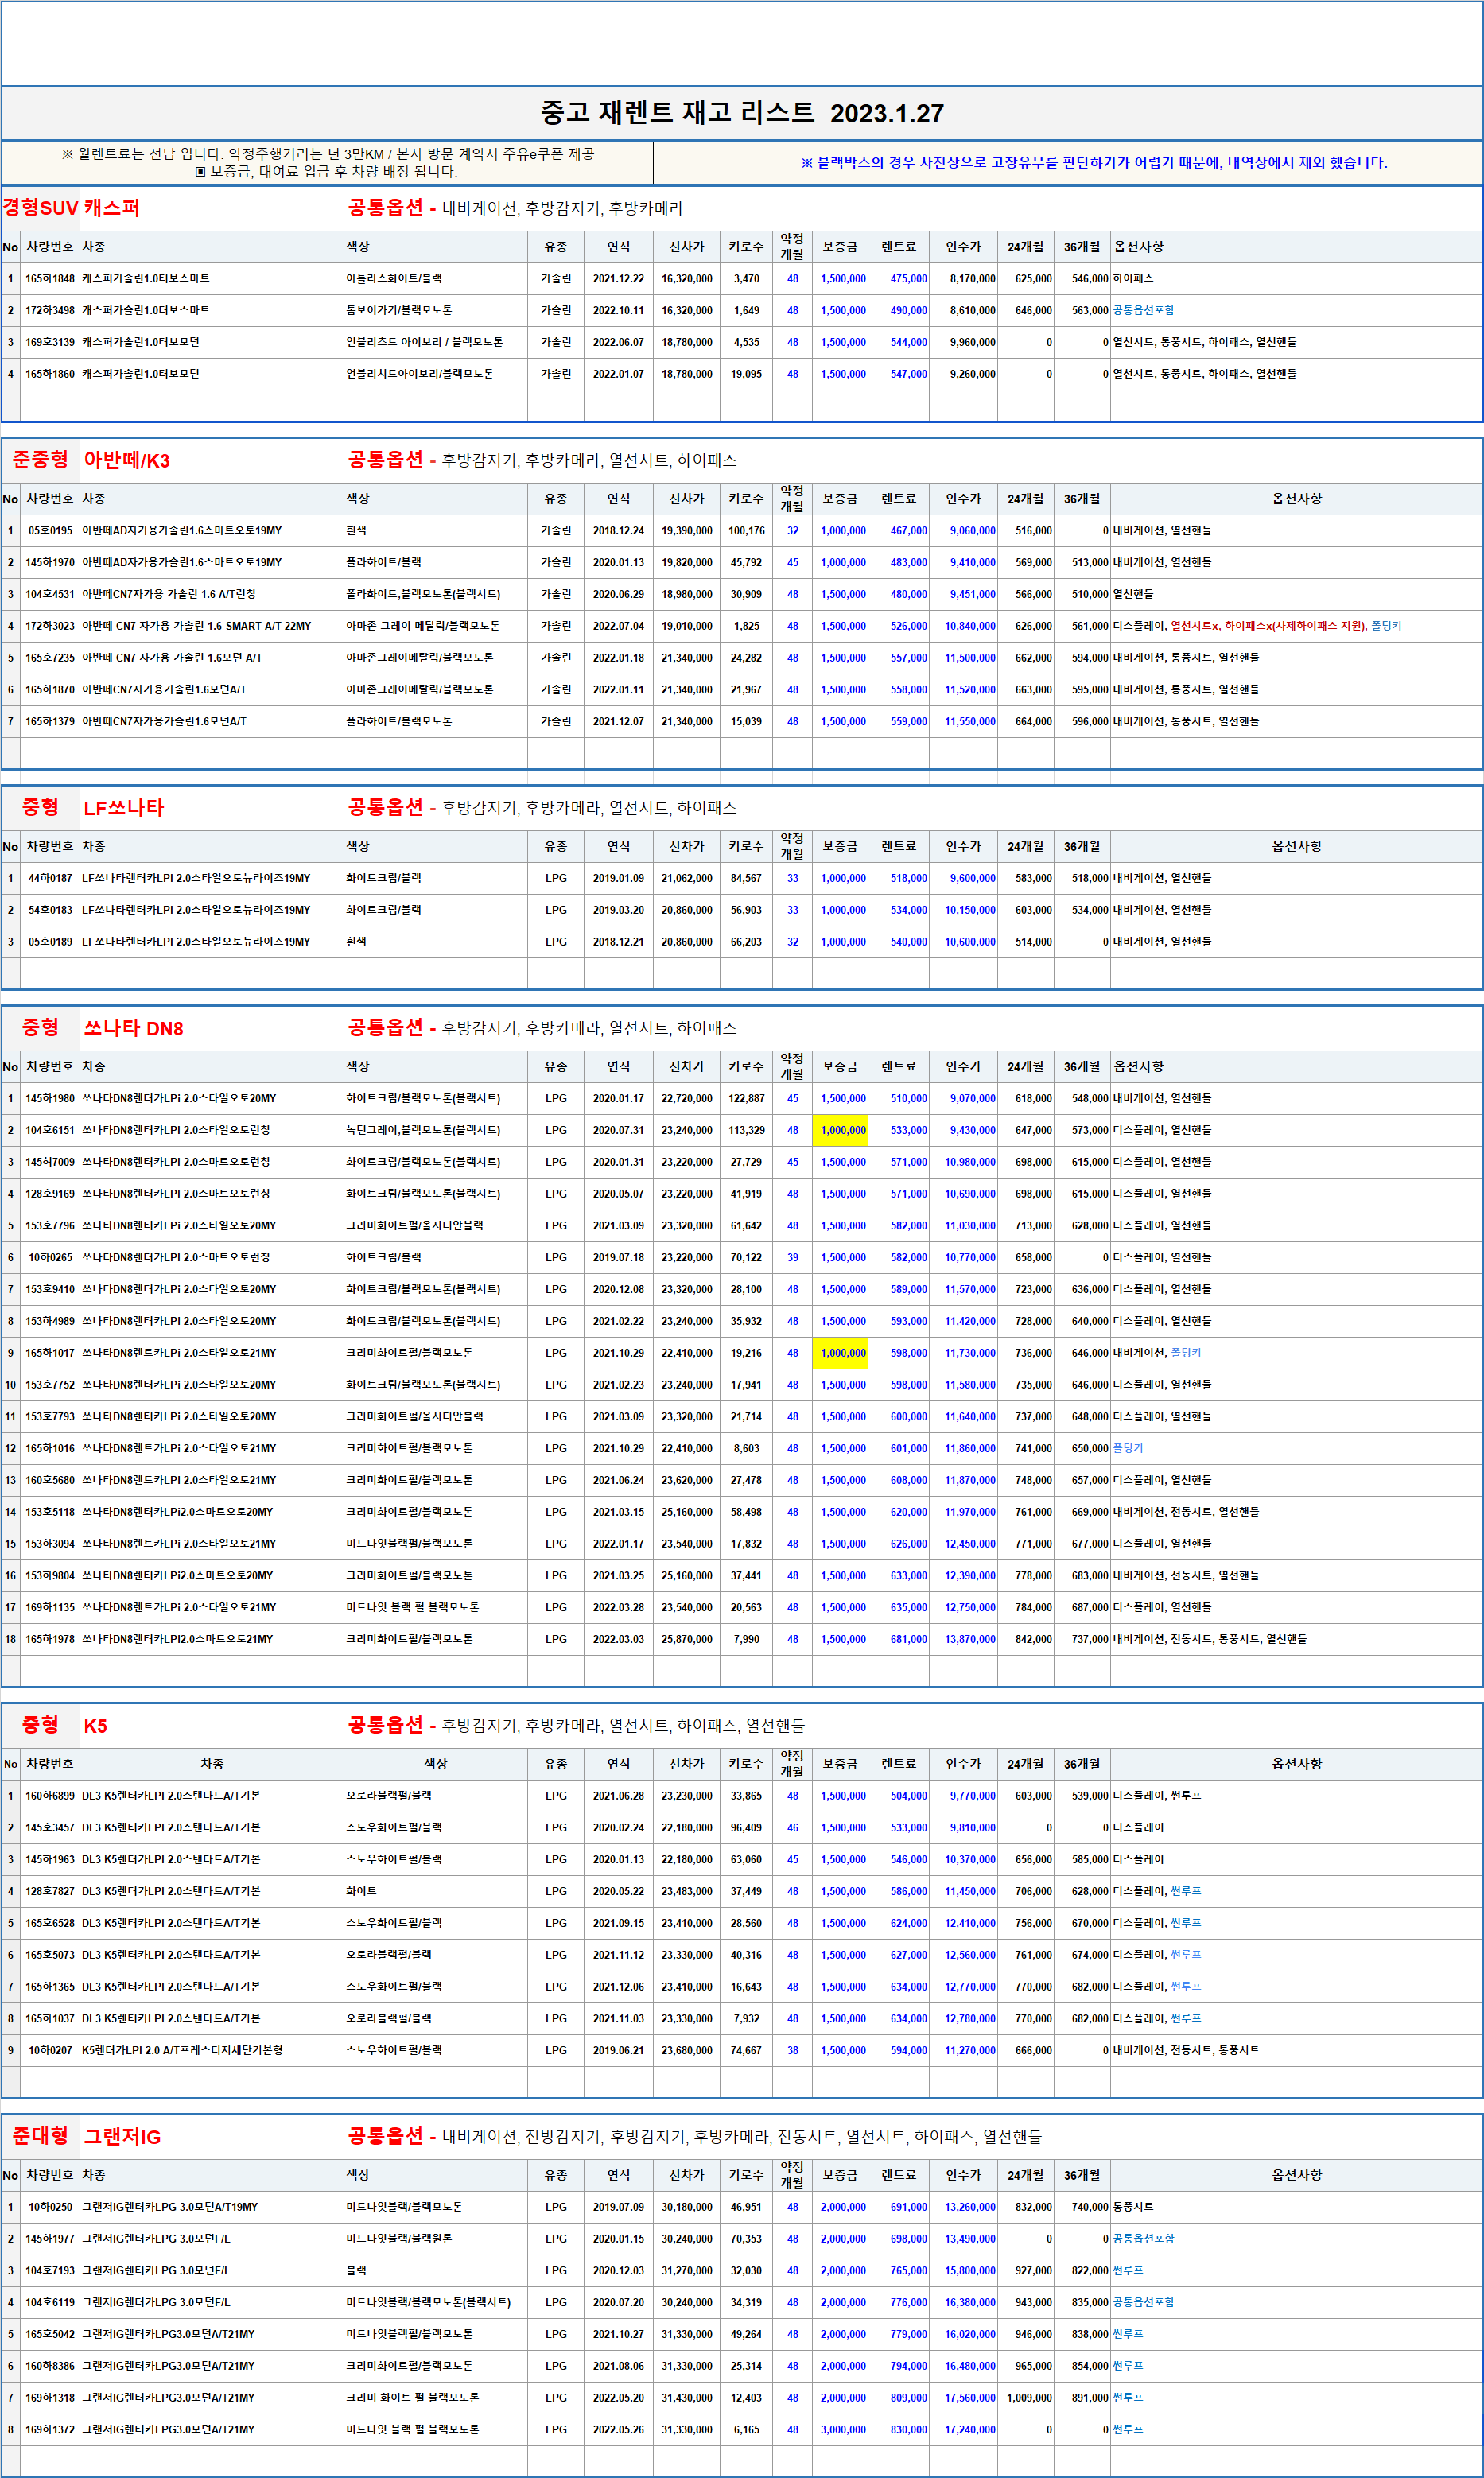Click vehicle number "165호5042"
The width and height of the screenshot is (1484, 2478).
point(50,2335)
